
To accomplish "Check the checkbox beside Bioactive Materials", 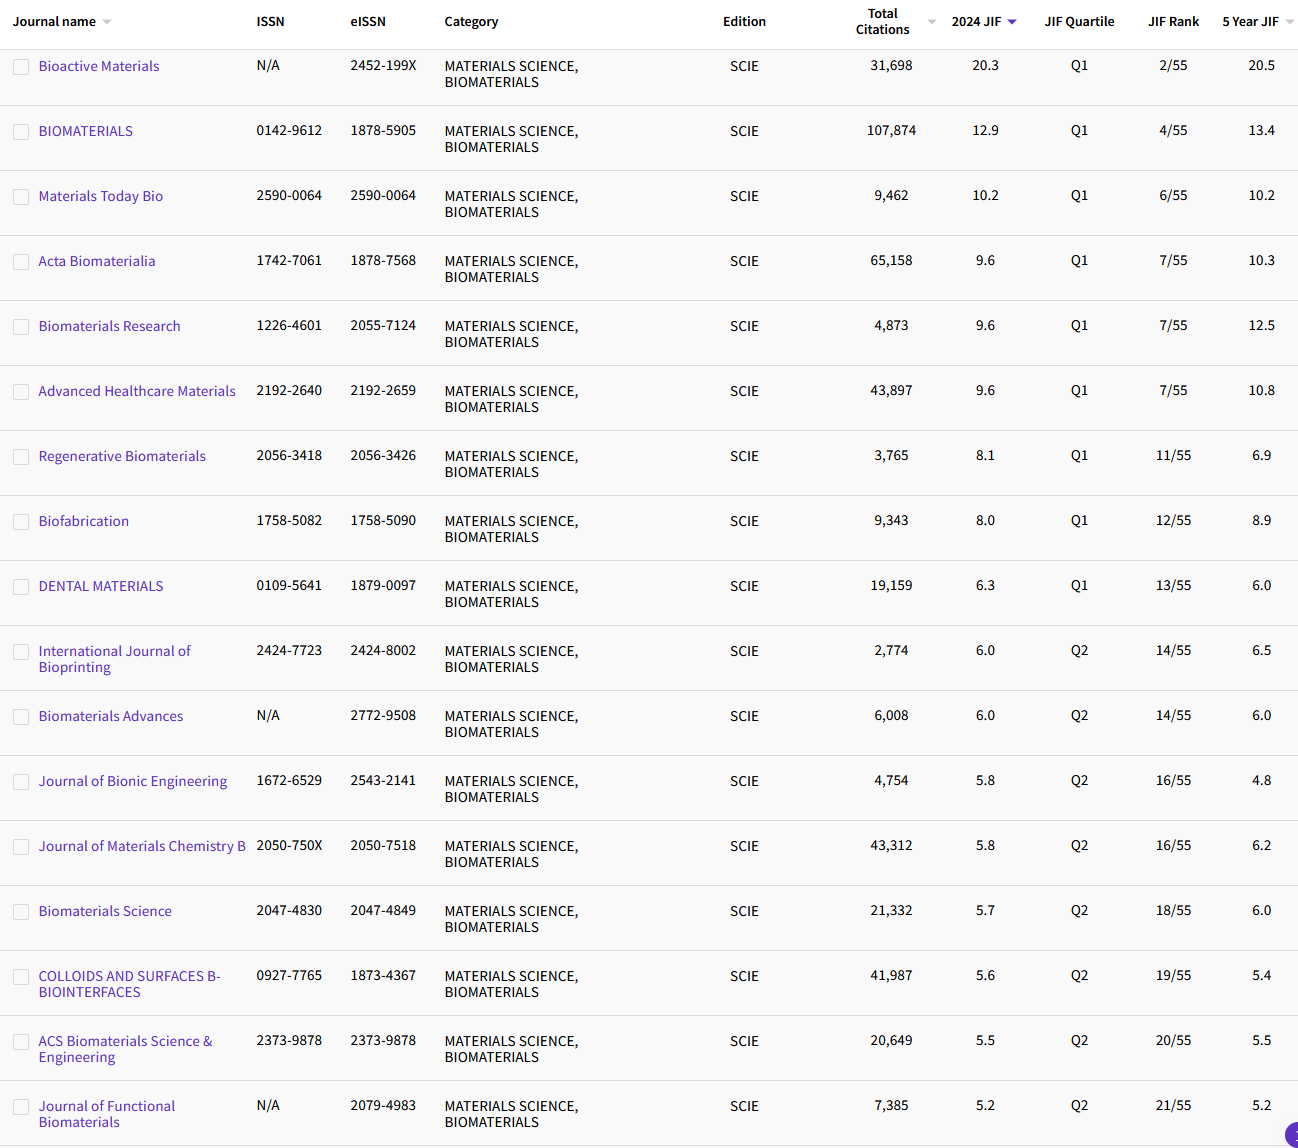I will point(21,66).
